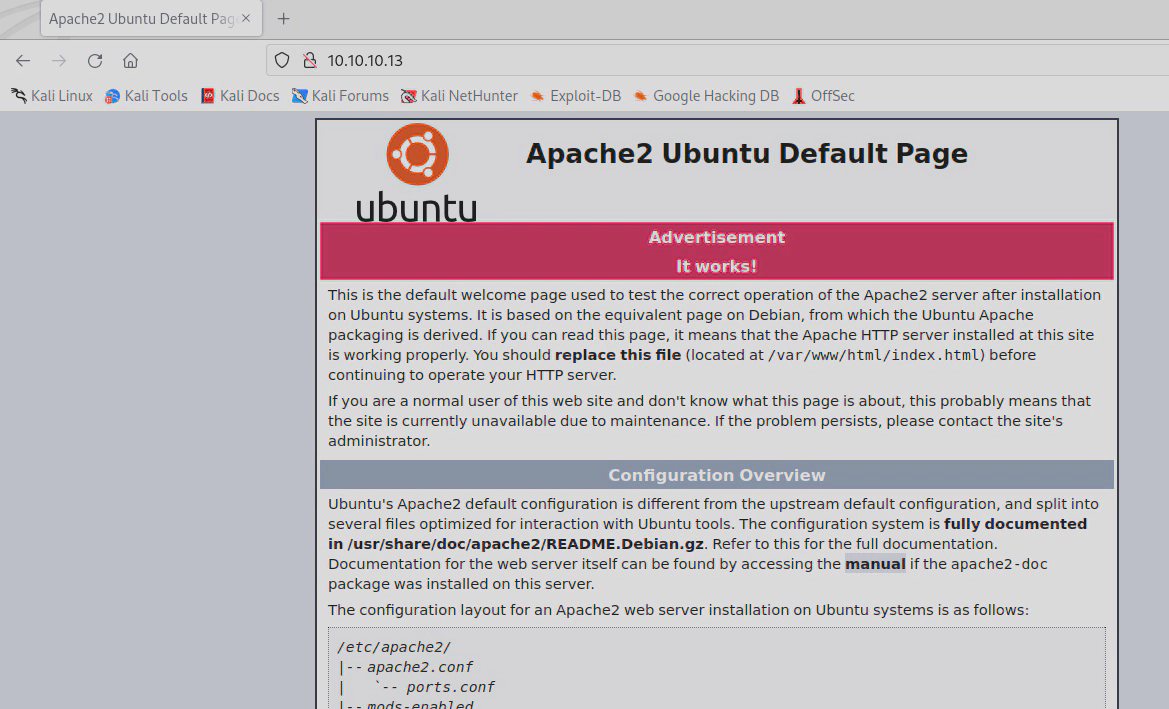Open the browser home page
Image resolution: width=1169 pixels, height=709 pixels.
pos(130,60)
